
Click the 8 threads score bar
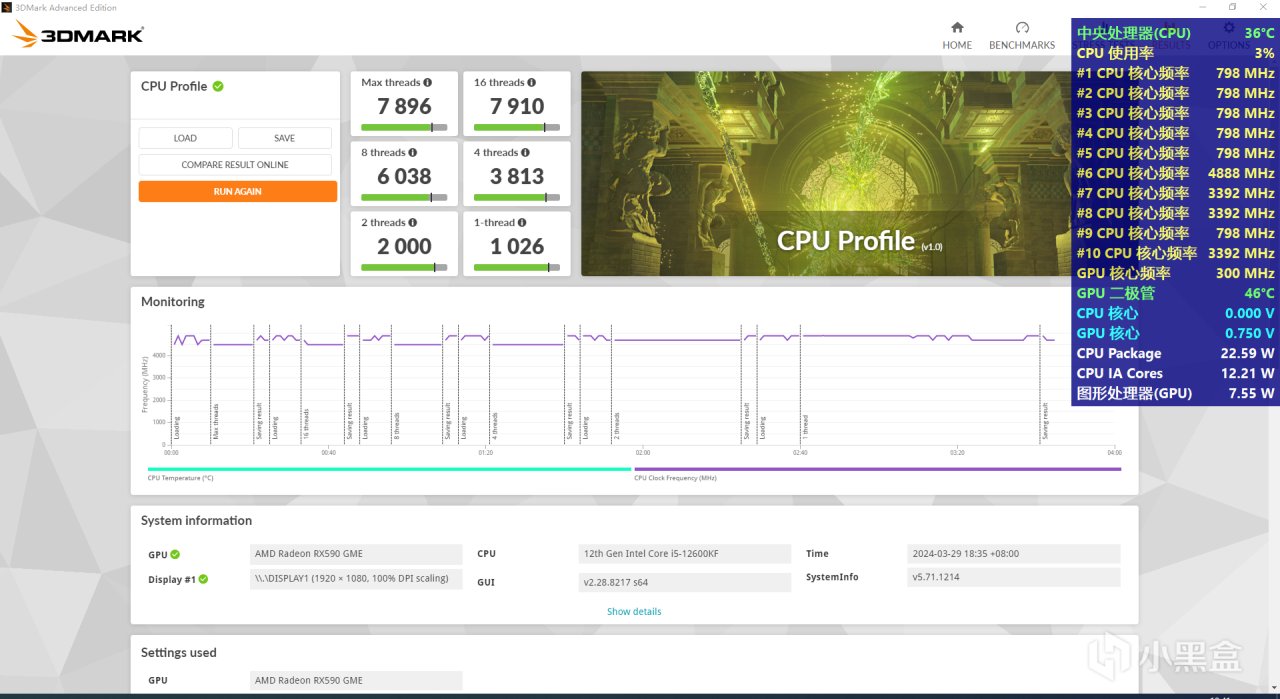[x=404, y=197]
